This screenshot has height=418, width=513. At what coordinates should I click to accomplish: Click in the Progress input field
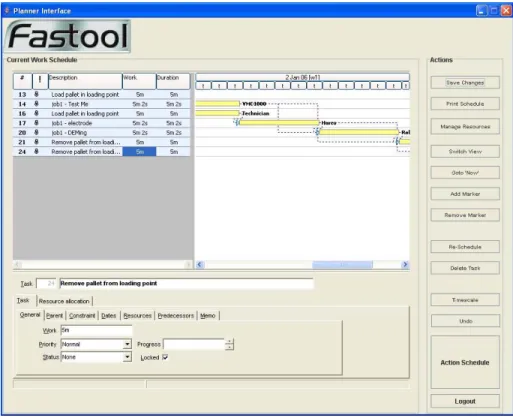tap(194, 344)
